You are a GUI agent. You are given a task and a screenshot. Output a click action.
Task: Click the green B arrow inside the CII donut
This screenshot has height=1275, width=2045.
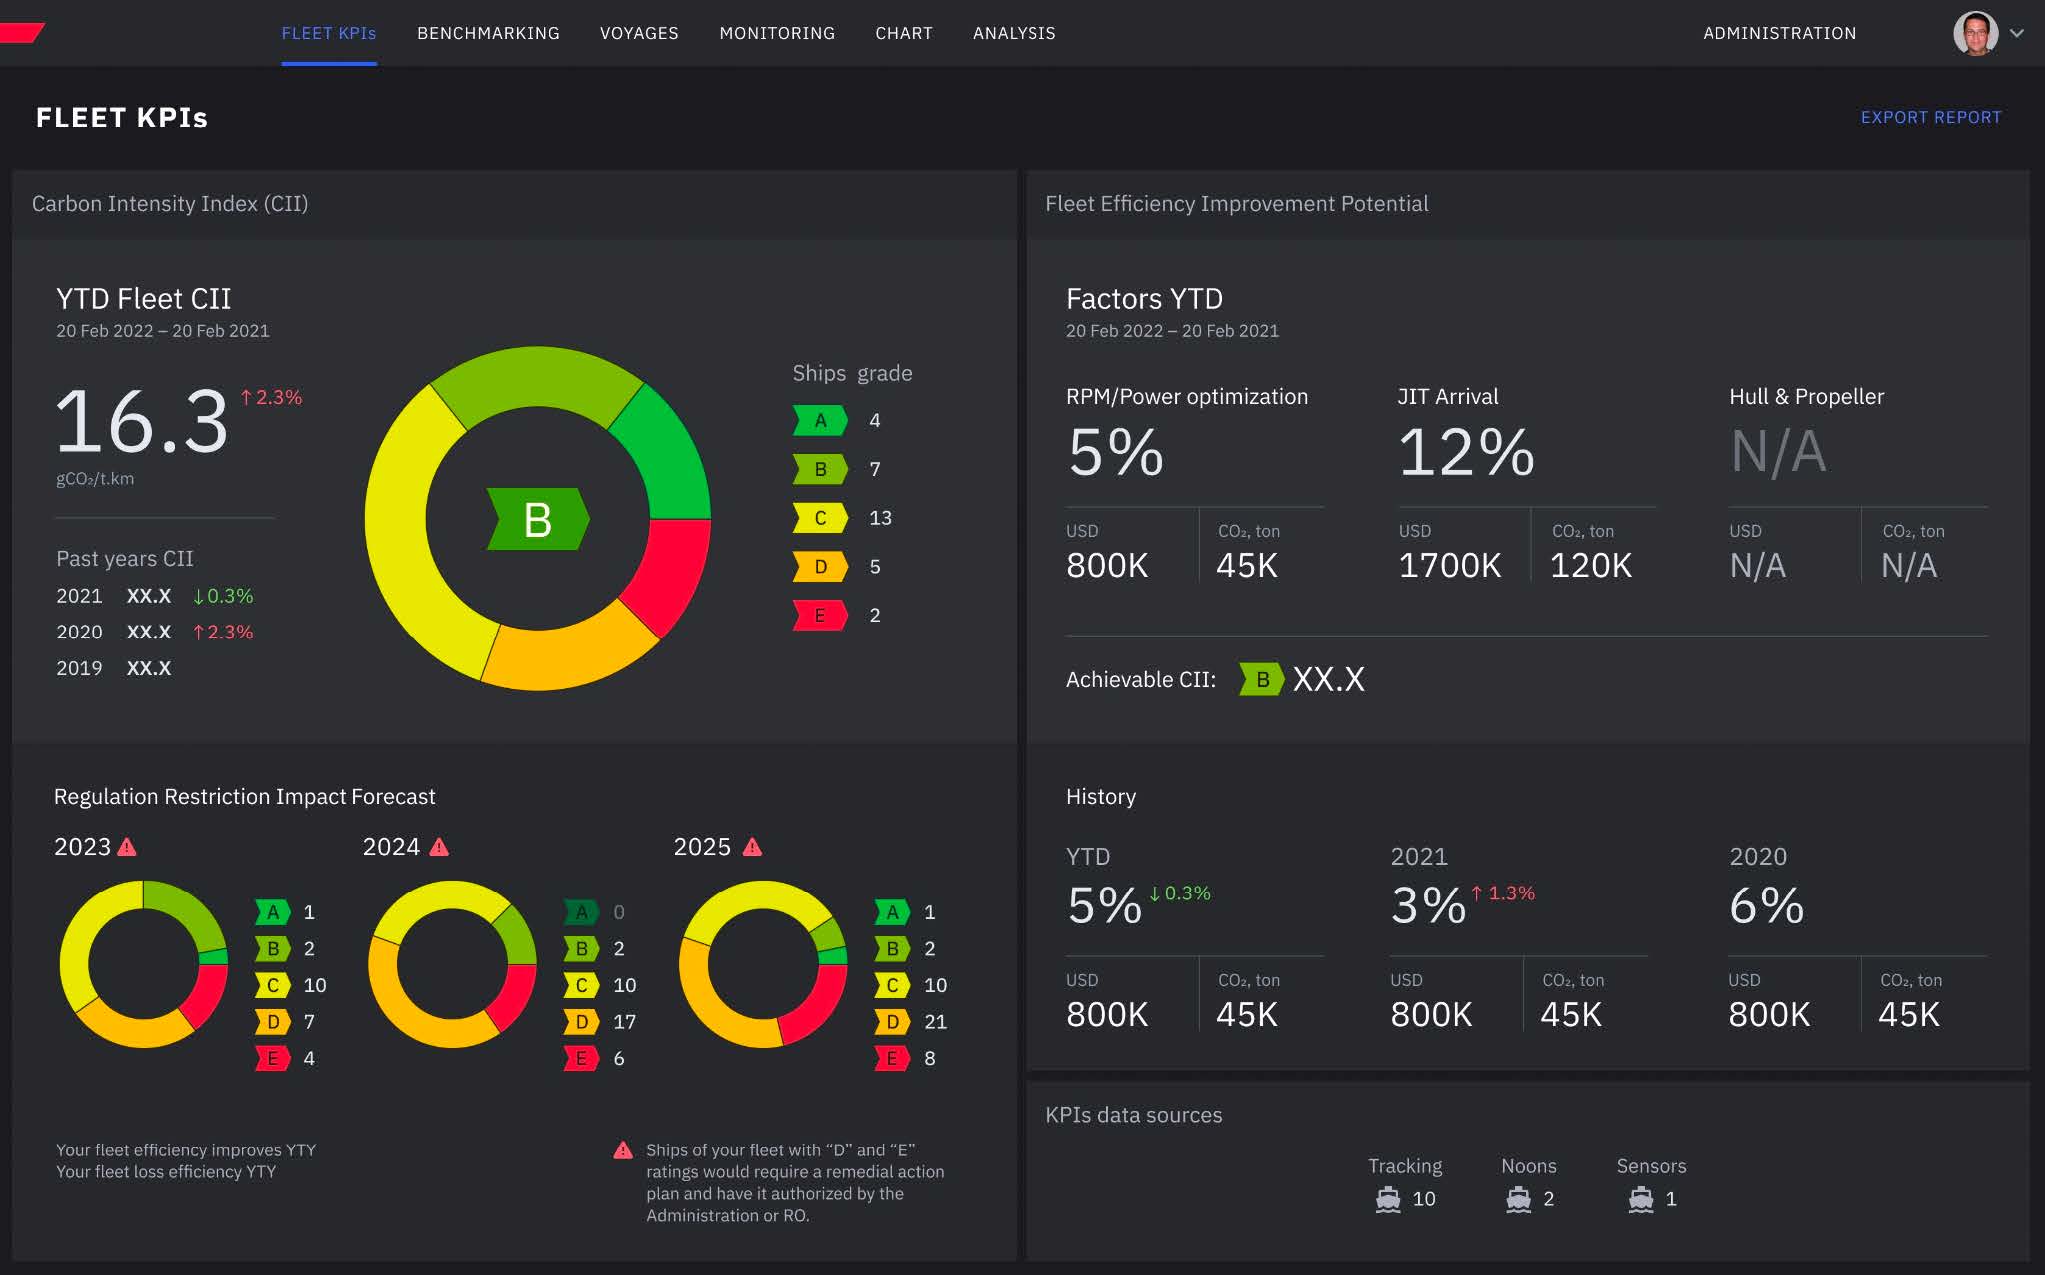click(537, 519)
